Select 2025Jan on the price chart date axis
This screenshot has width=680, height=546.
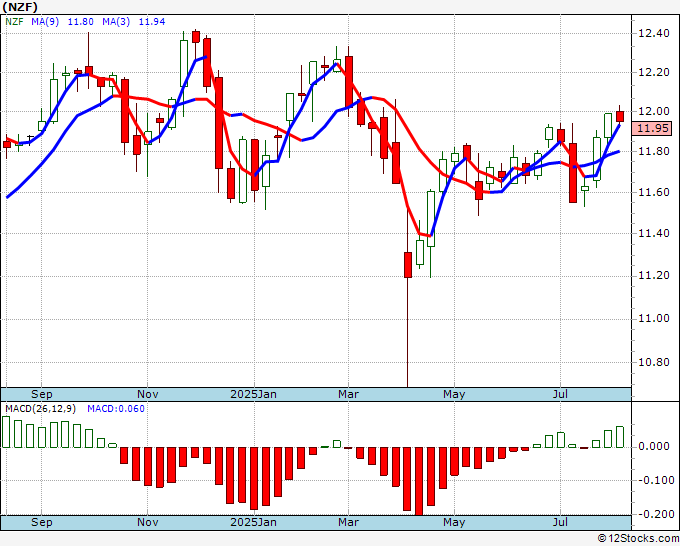click(253, 394)
